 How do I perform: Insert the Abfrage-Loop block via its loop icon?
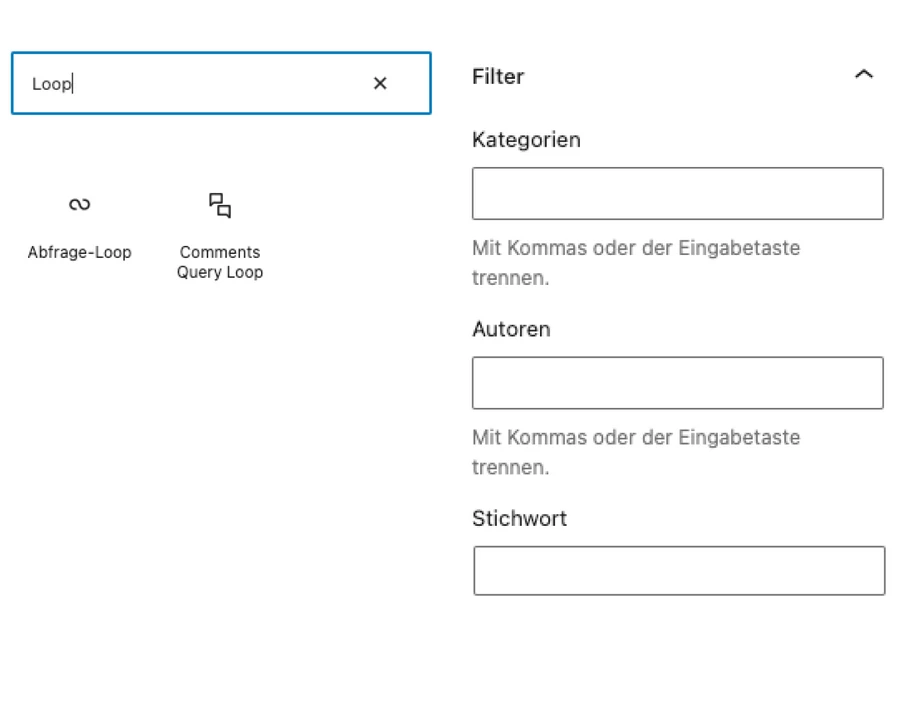79,205
